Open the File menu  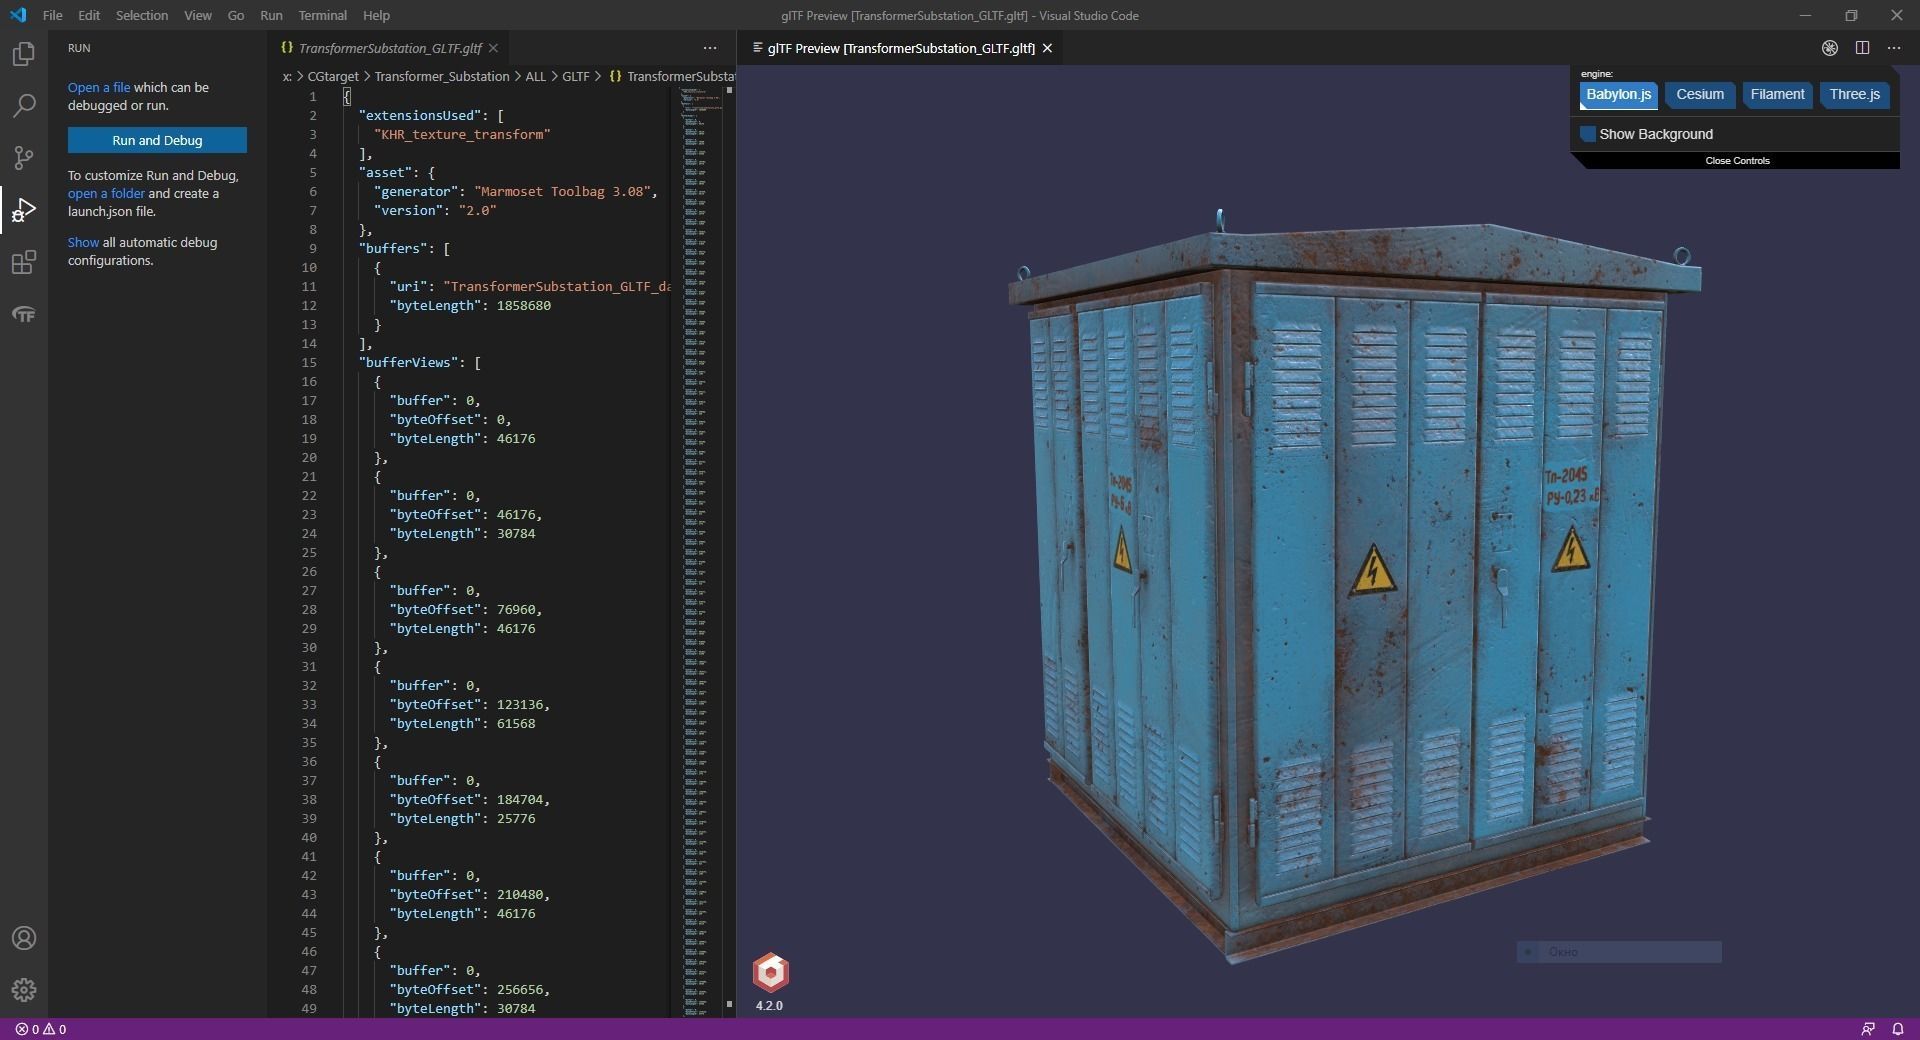pos(53,15)
